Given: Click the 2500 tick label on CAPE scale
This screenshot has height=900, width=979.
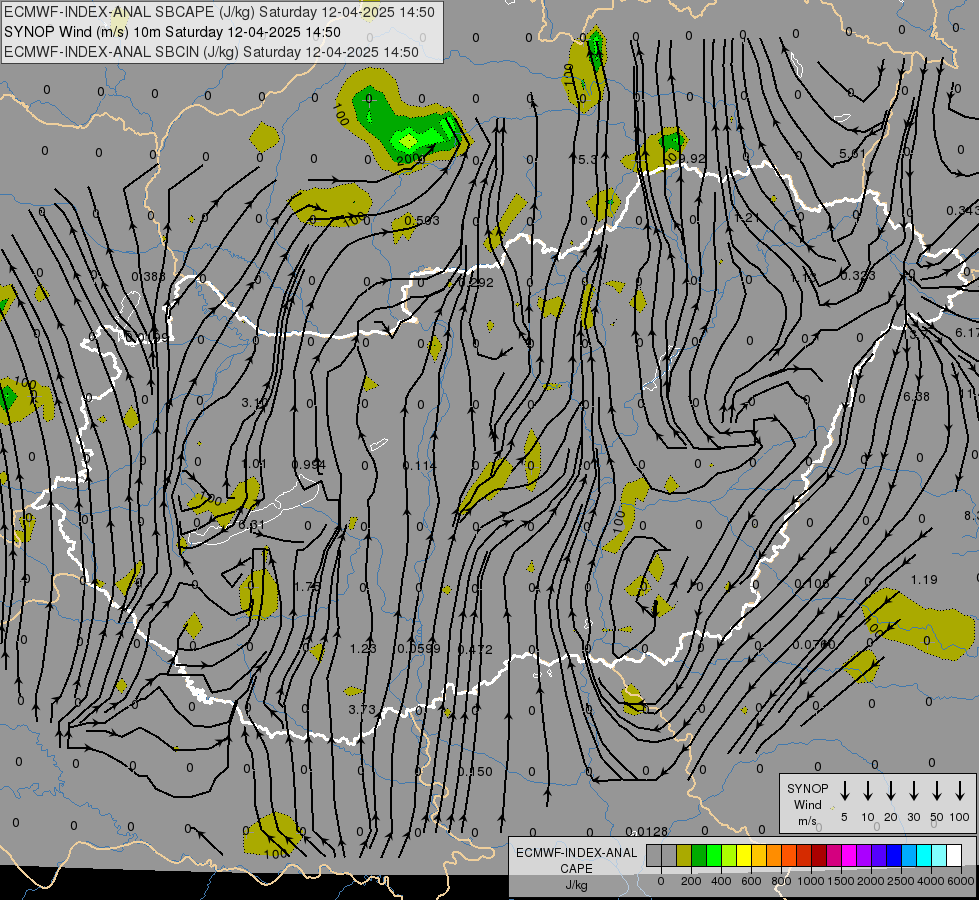Looking at the screenshot, I should coord(901,881).
